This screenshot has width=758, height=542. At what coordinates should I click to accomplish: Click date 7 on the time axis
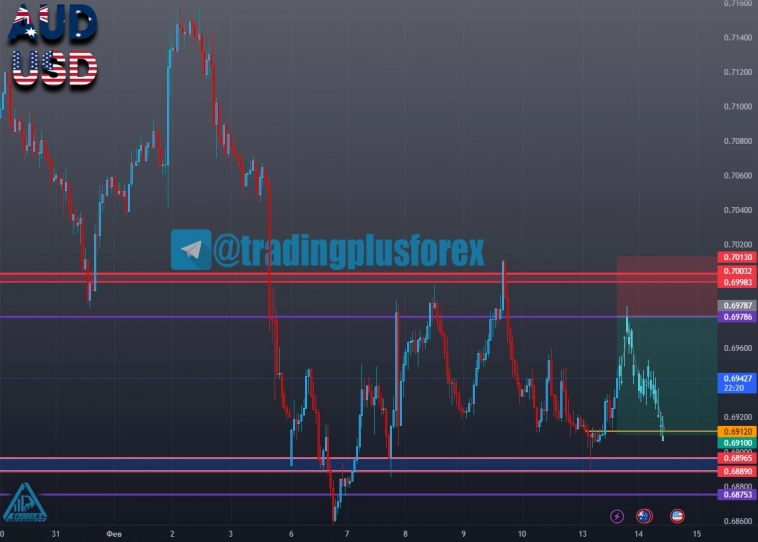347,534
